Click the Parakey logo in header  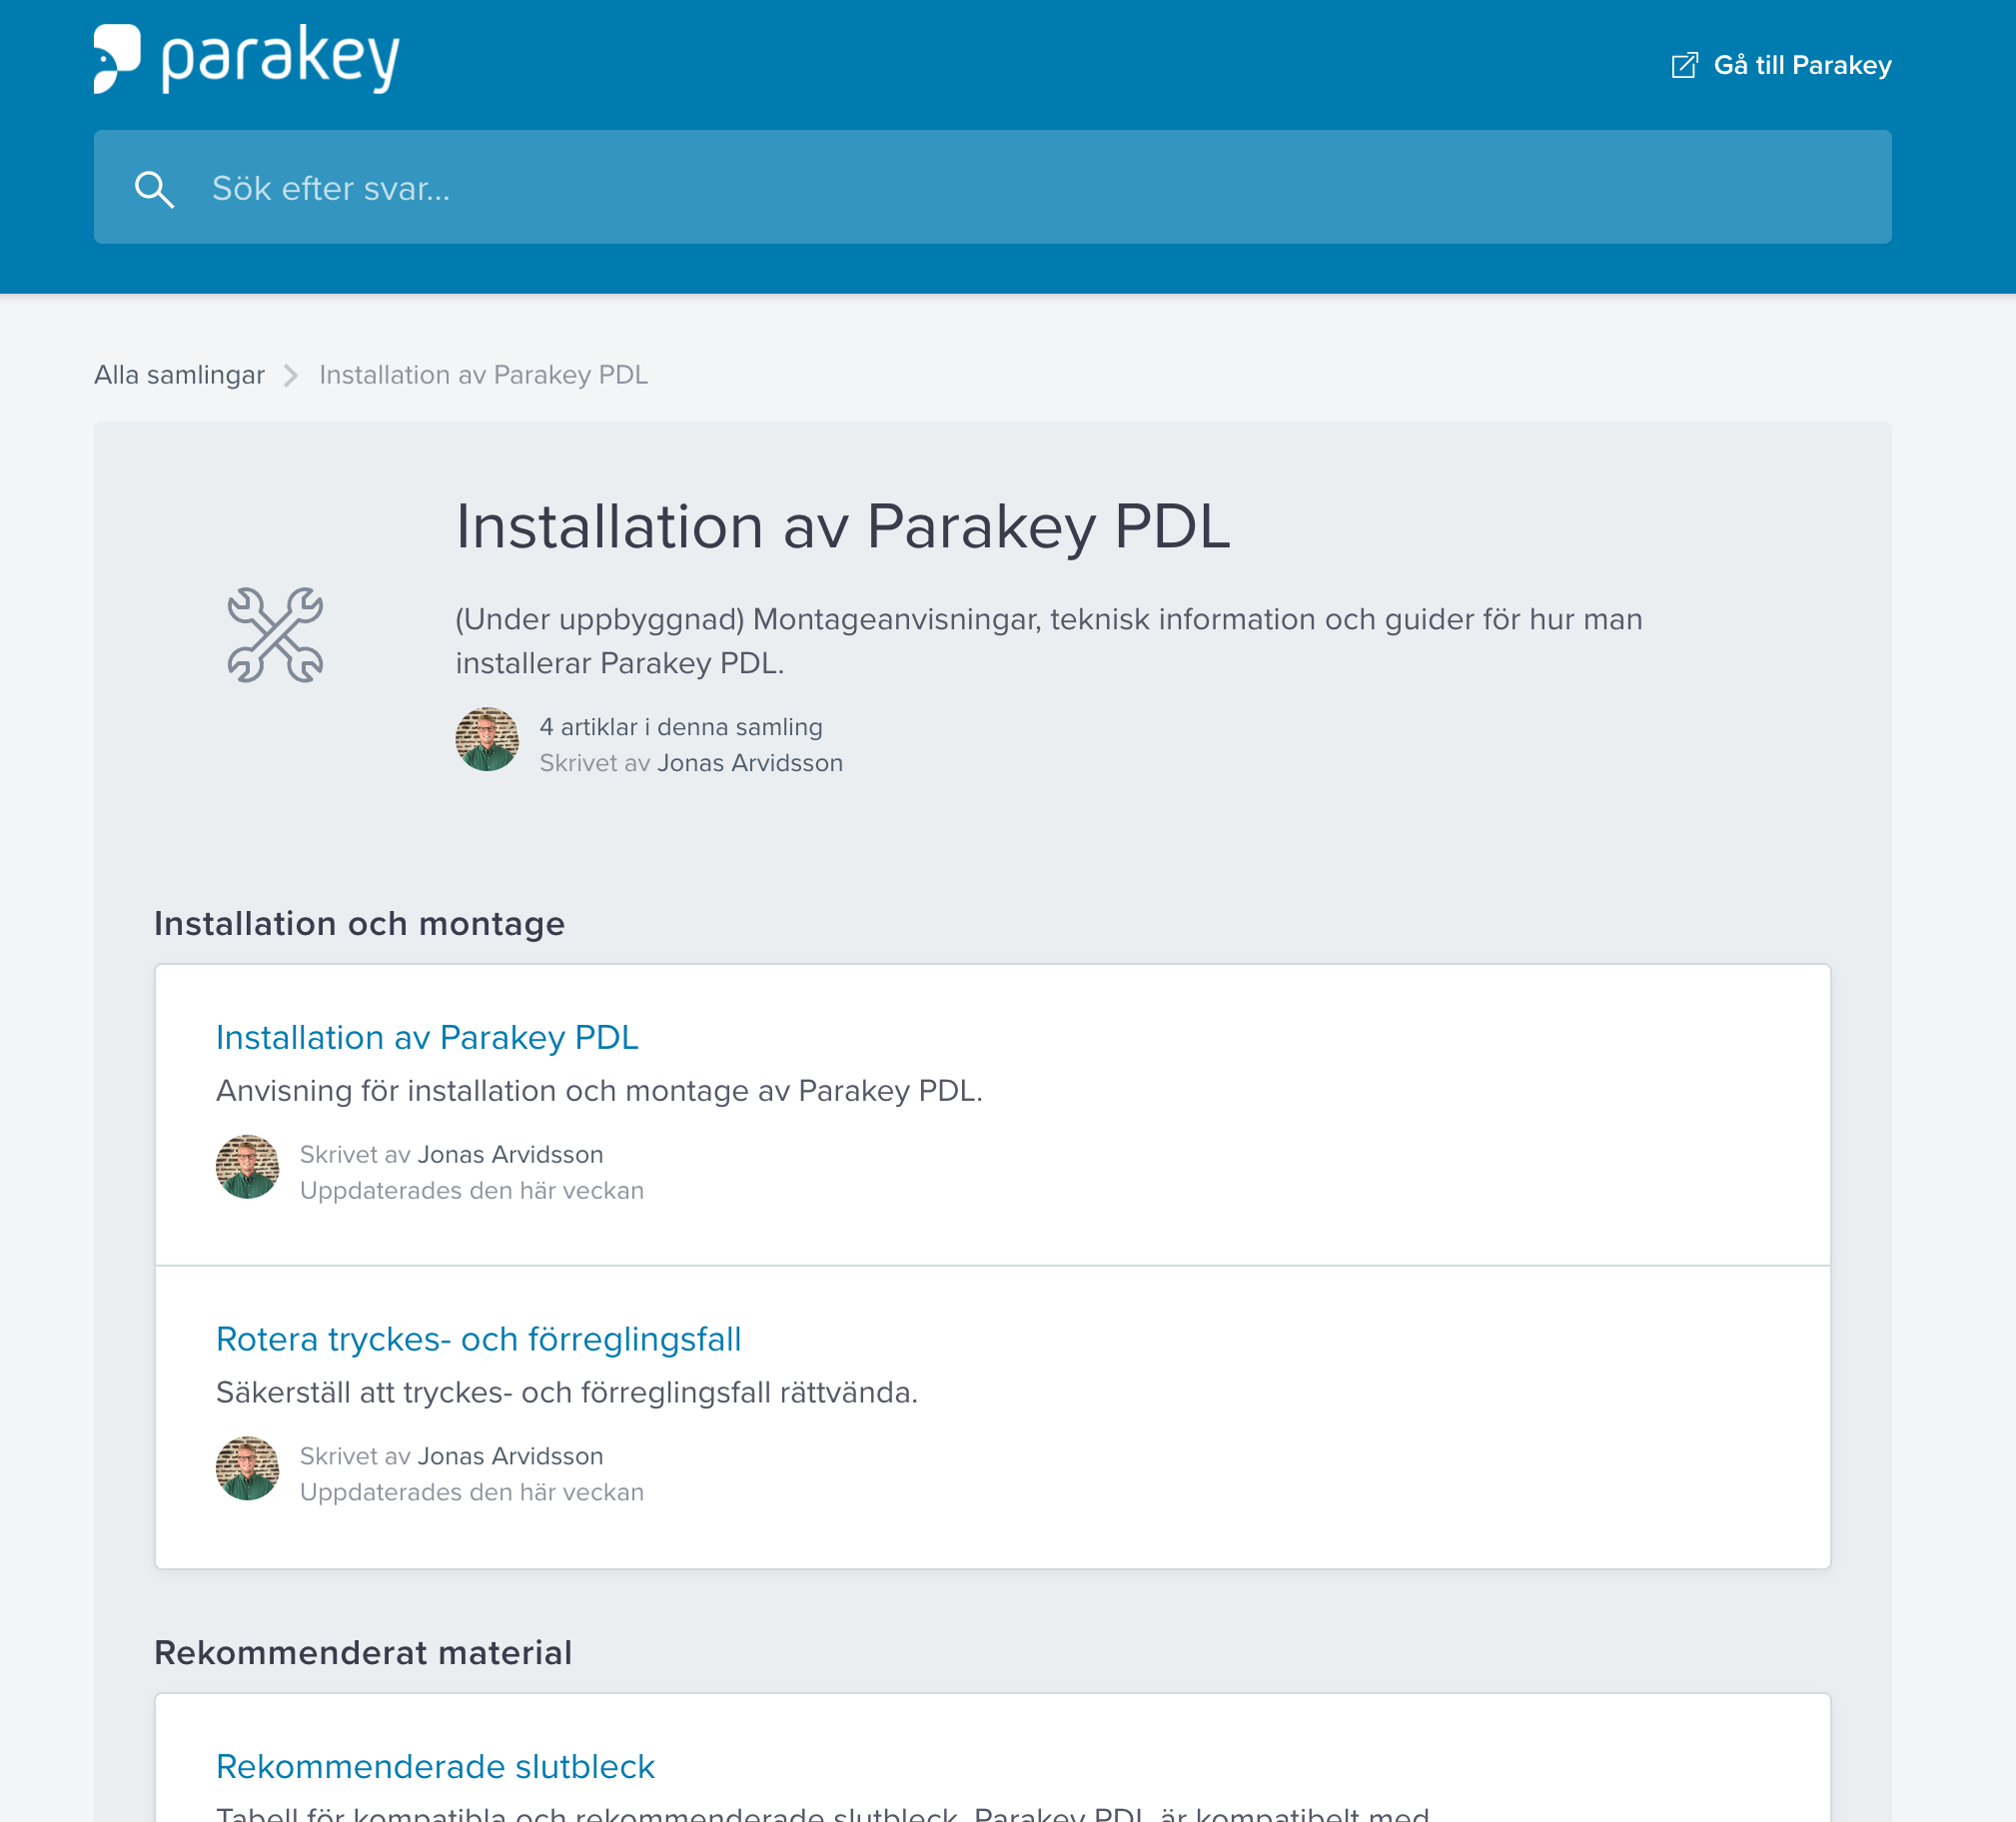coord(247,59)
